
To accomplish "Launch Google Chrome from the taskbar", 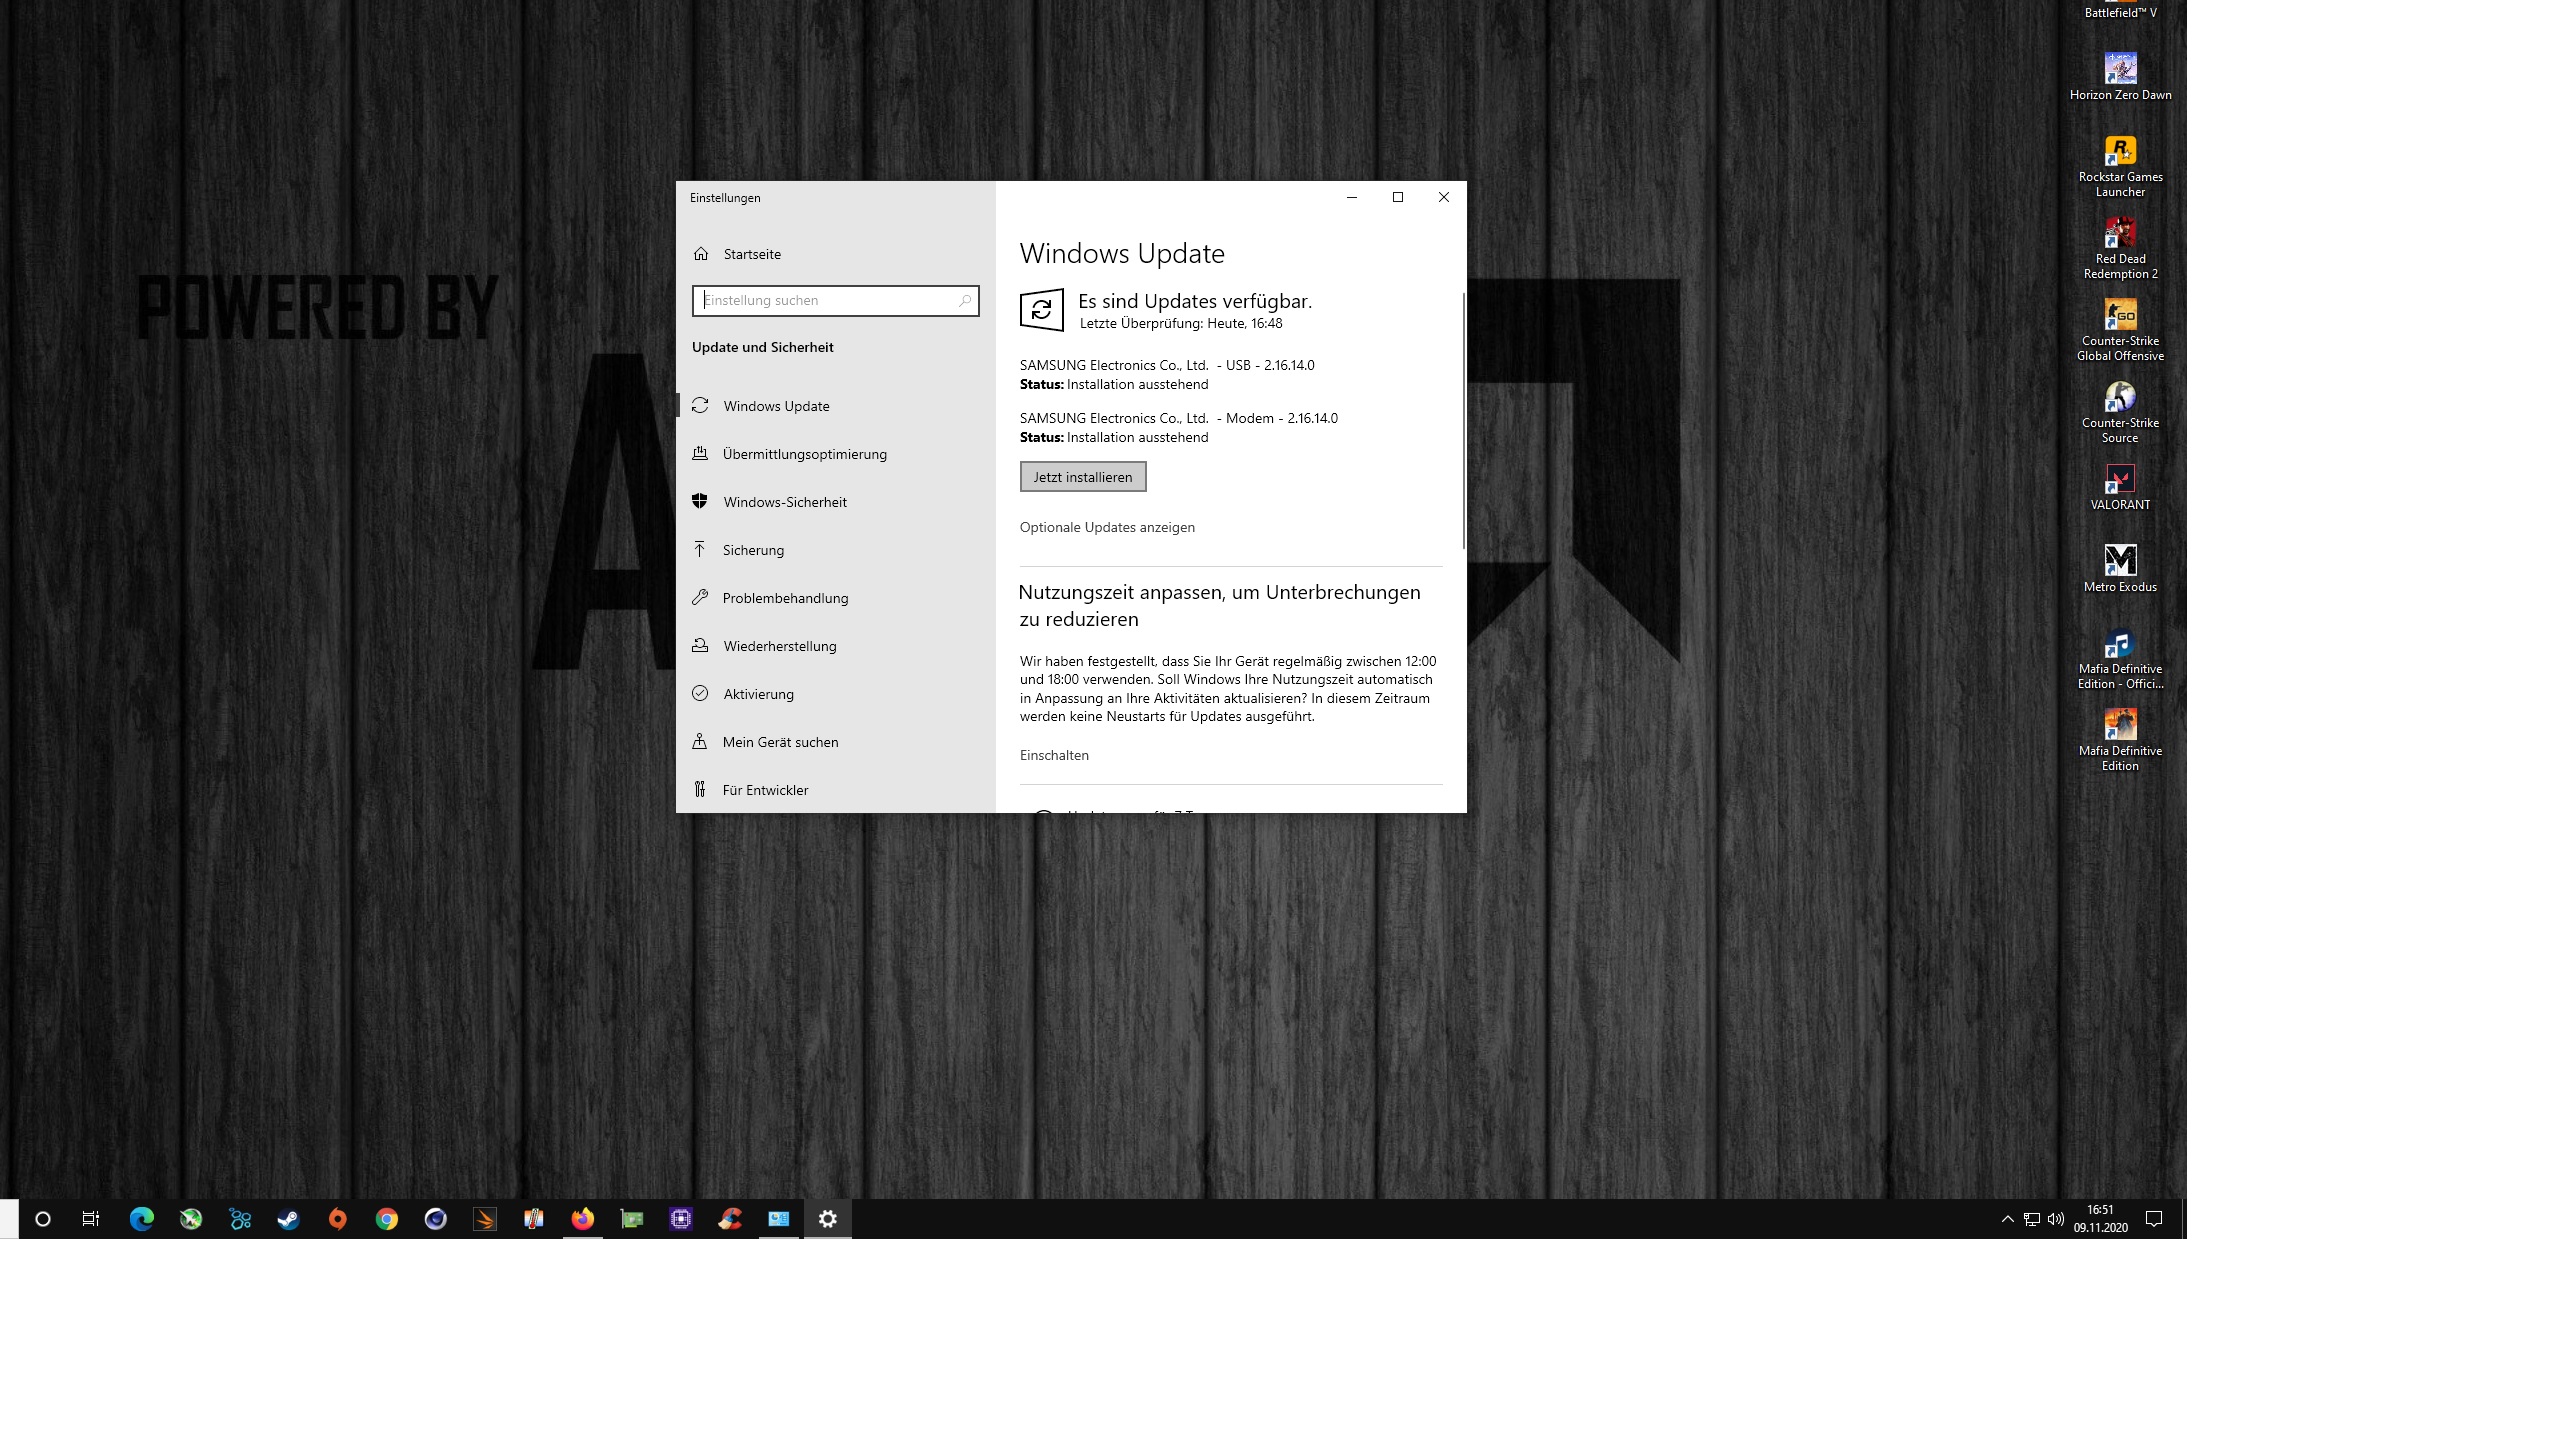I will (x=387, y=1219).
